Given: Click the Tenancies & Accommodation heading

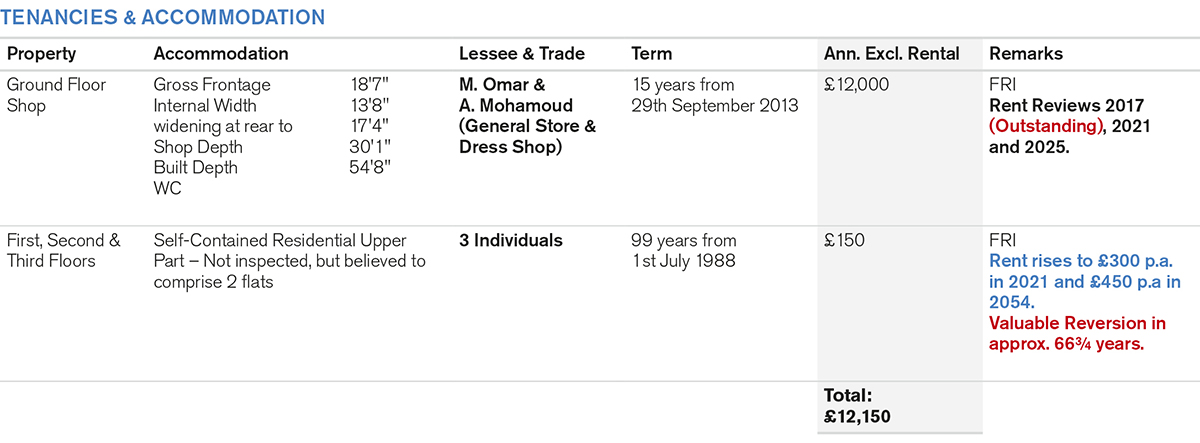Looking at the screenshot, I should pos(162,17).
